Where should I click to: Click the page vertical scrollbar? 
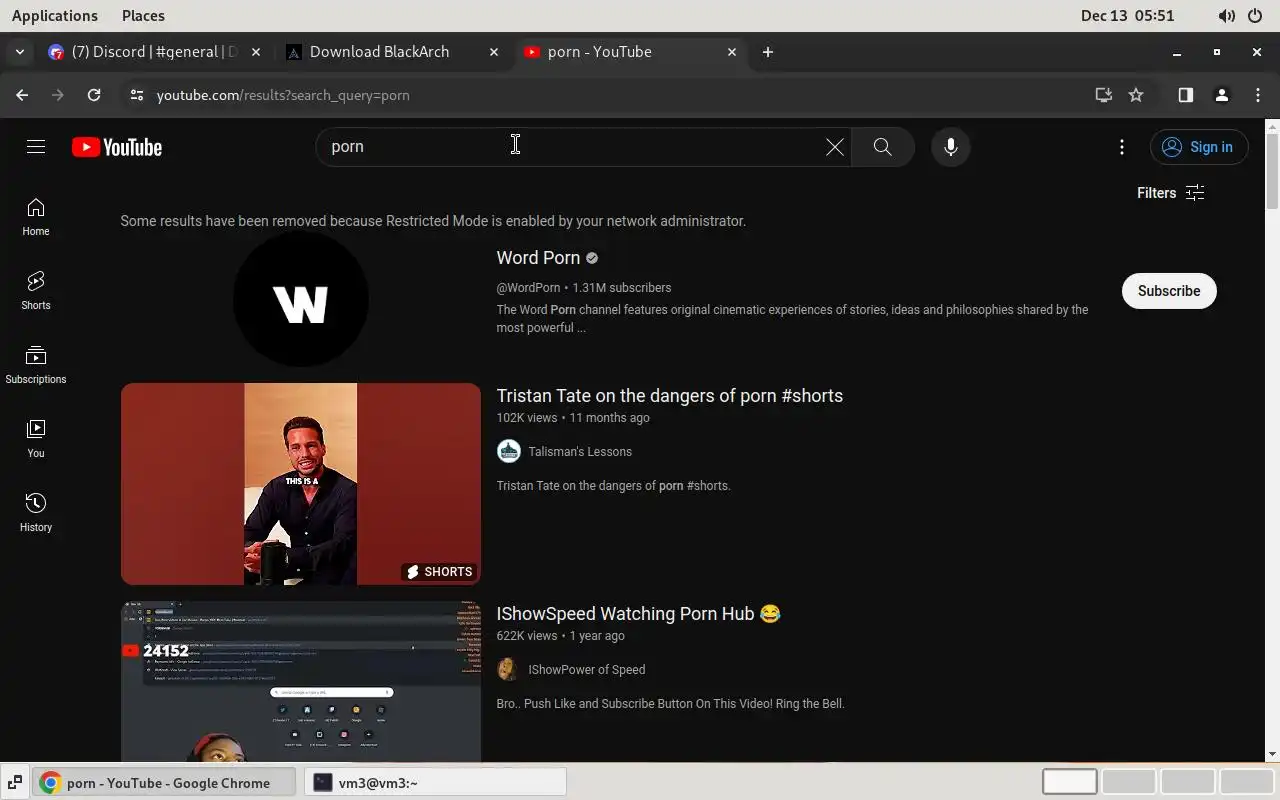click(1272, 171)
